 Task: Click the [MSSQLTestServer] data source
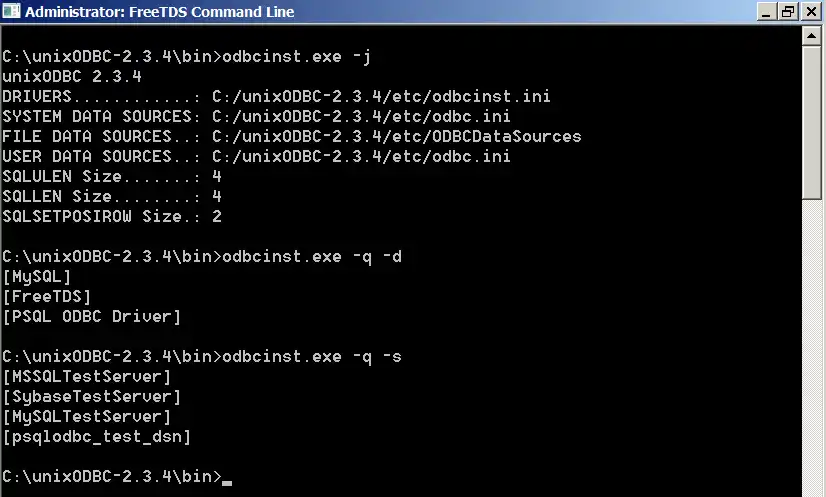(86, 376)
